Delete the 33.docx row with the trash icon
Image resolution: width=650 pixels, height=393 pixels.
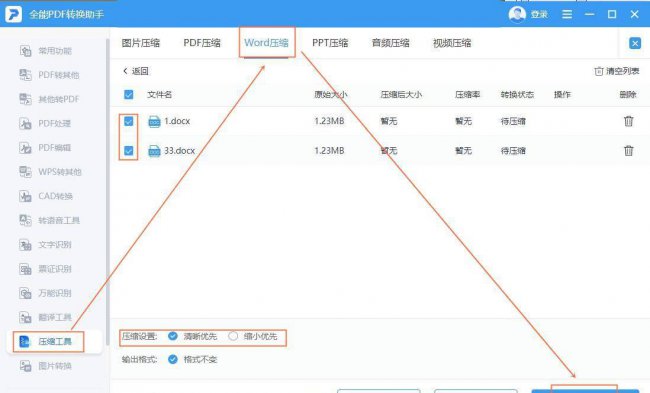click(628, 150)
